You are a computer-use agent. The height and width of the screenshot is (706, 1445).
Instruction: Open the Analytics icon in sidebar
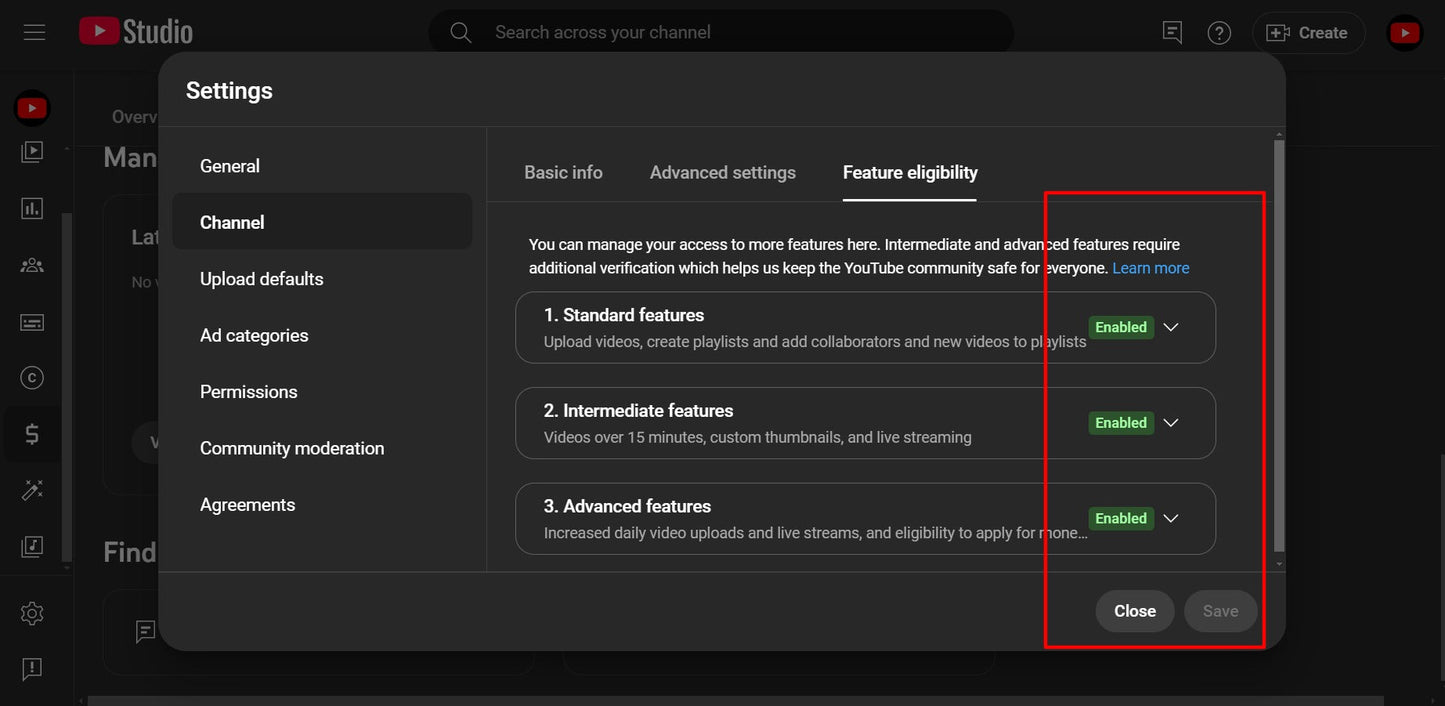[x=32, y=208]
